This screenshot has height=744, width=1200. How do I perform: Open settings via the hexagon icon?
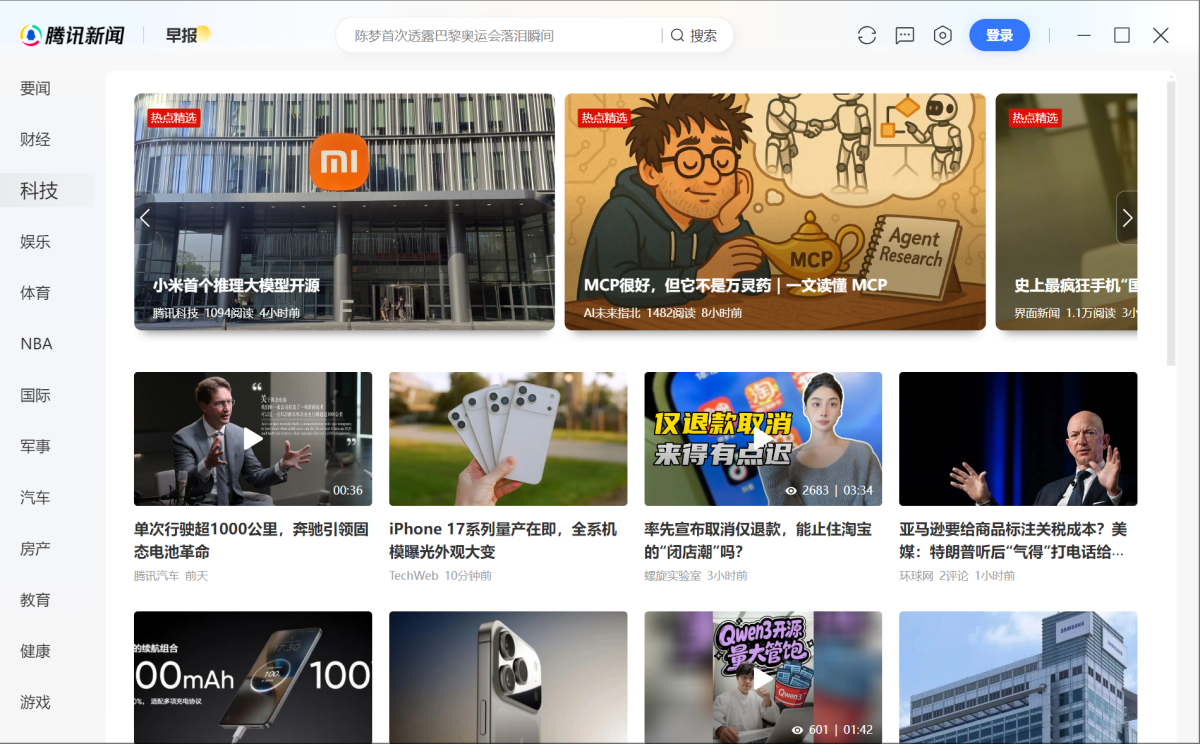[x=942, y=36]
